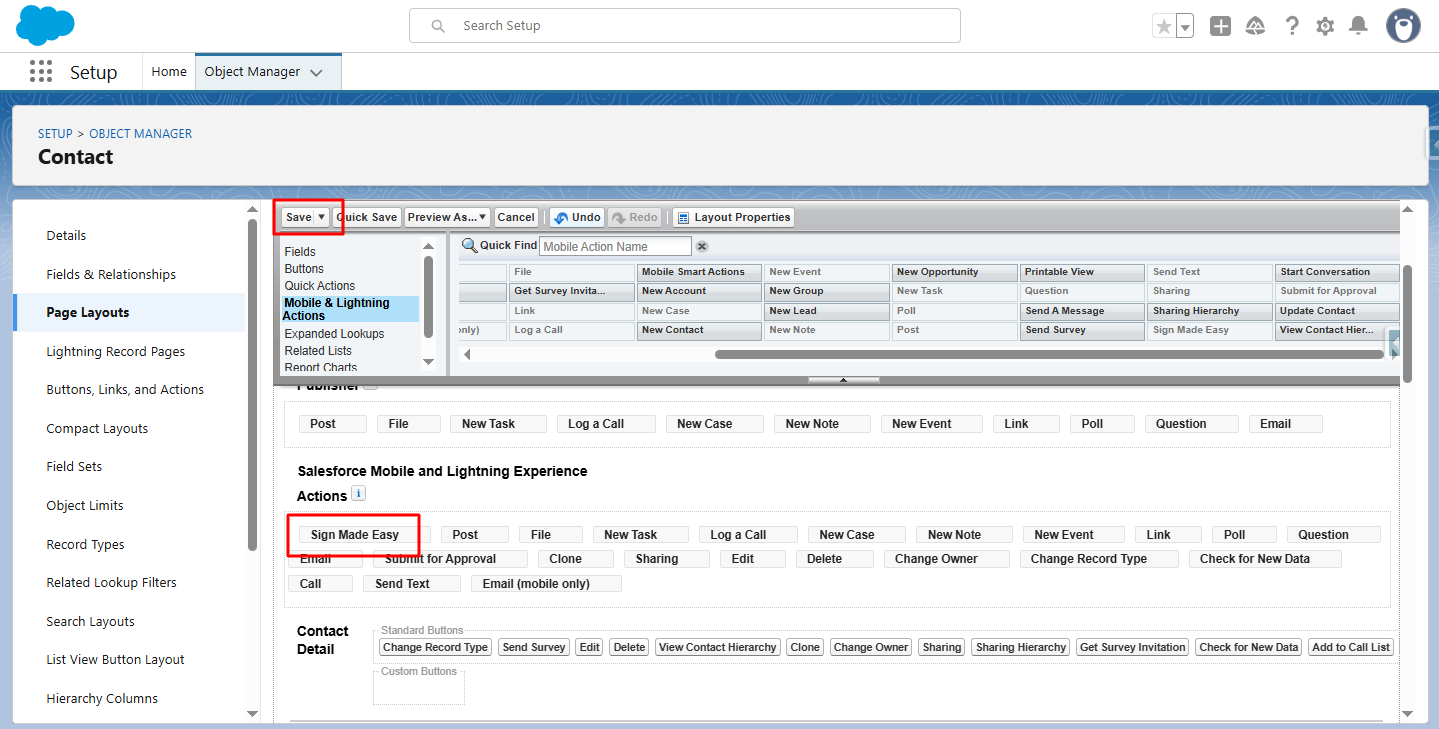Click the Quick Save button

point(367,217)
